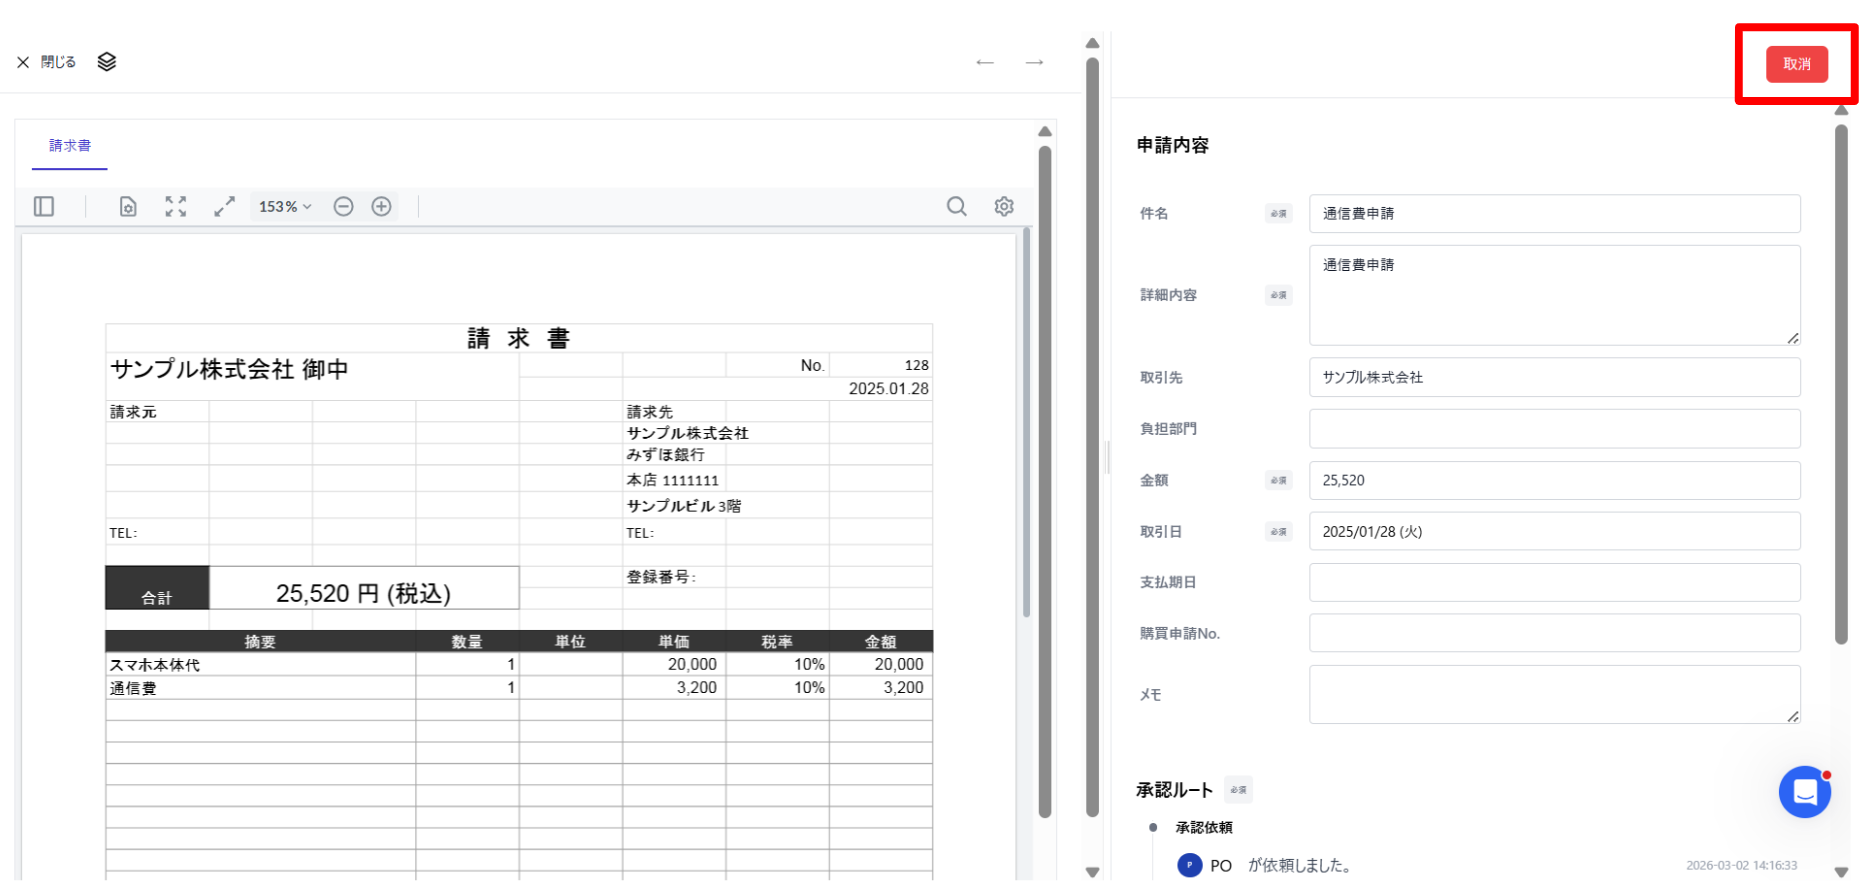Edit the 件名 input field
The width and height of the screenshot is (1870, 896).
pos(1554,213)
